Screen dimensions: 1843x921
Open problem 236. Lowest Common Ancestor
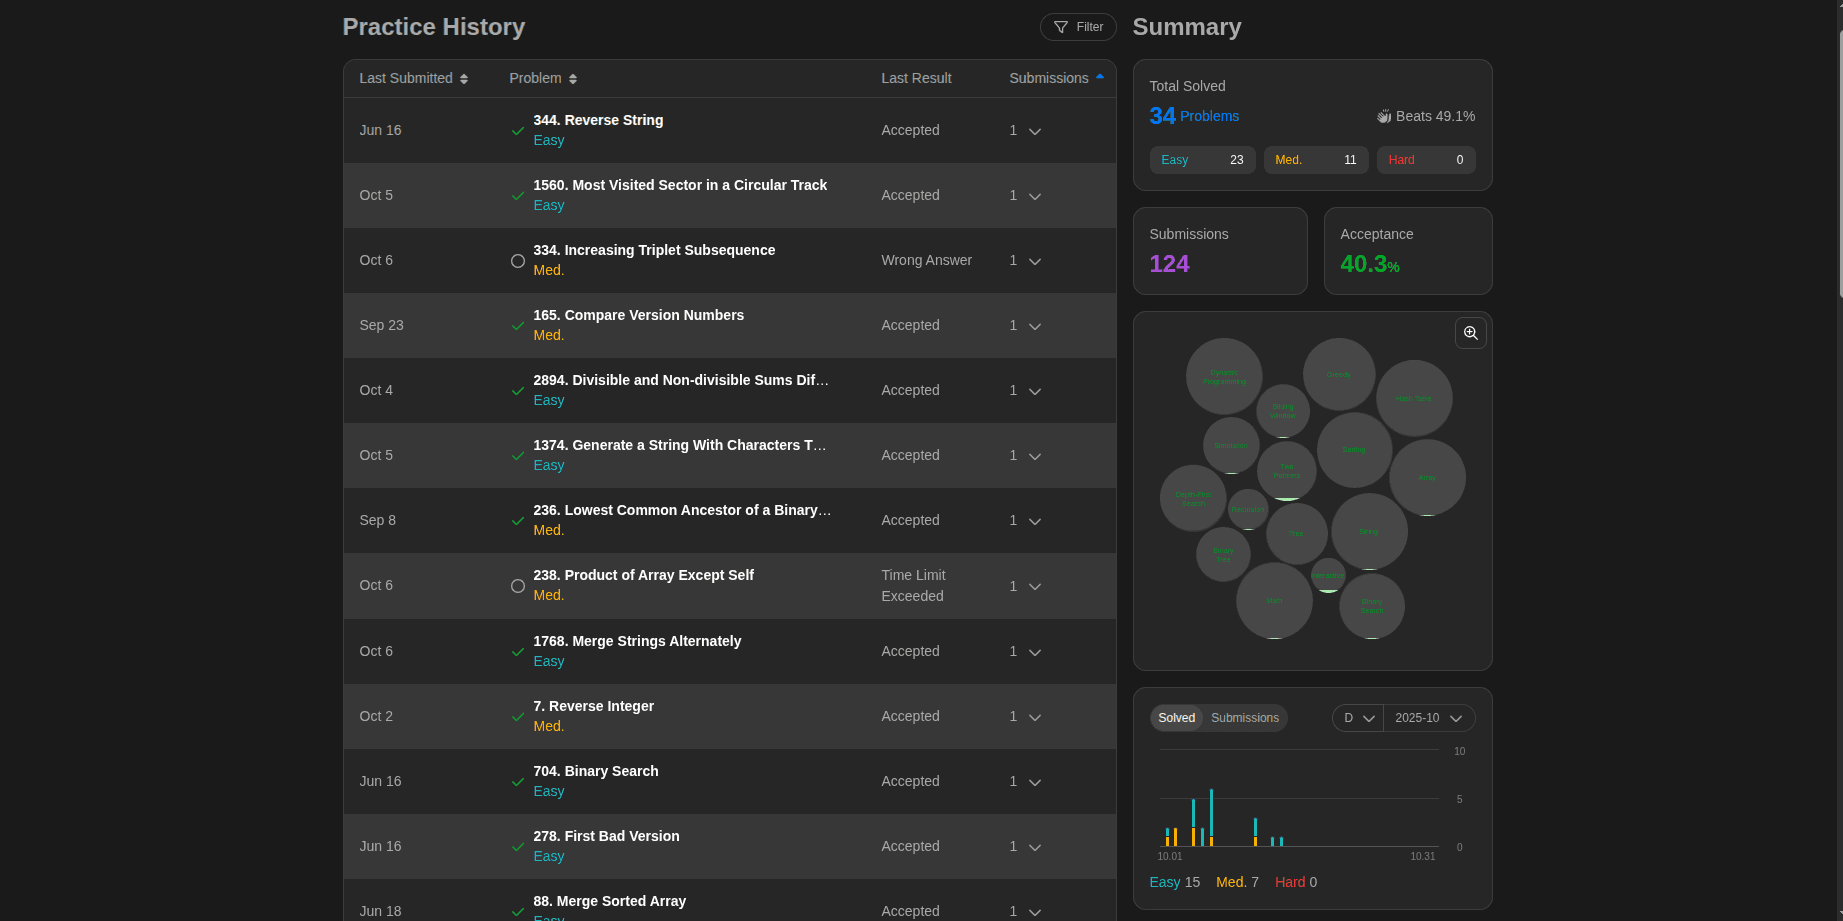[x=682, y=510]
